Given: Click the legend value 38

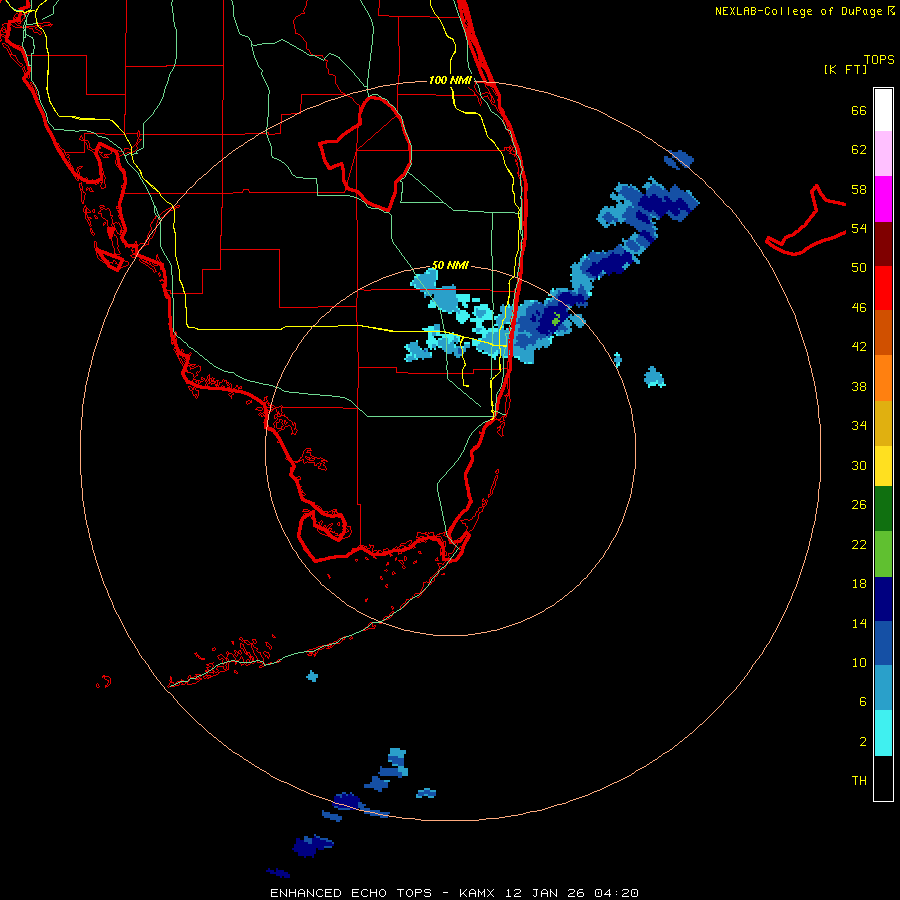Looking at the screenshot, I should click(x=859, y=386).
